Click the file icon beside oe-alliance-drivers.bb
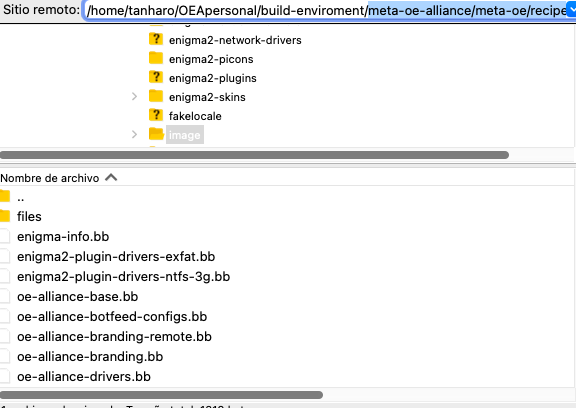This screenshot has width=576, height=408. pyautogui.click(x=4, y=376)
